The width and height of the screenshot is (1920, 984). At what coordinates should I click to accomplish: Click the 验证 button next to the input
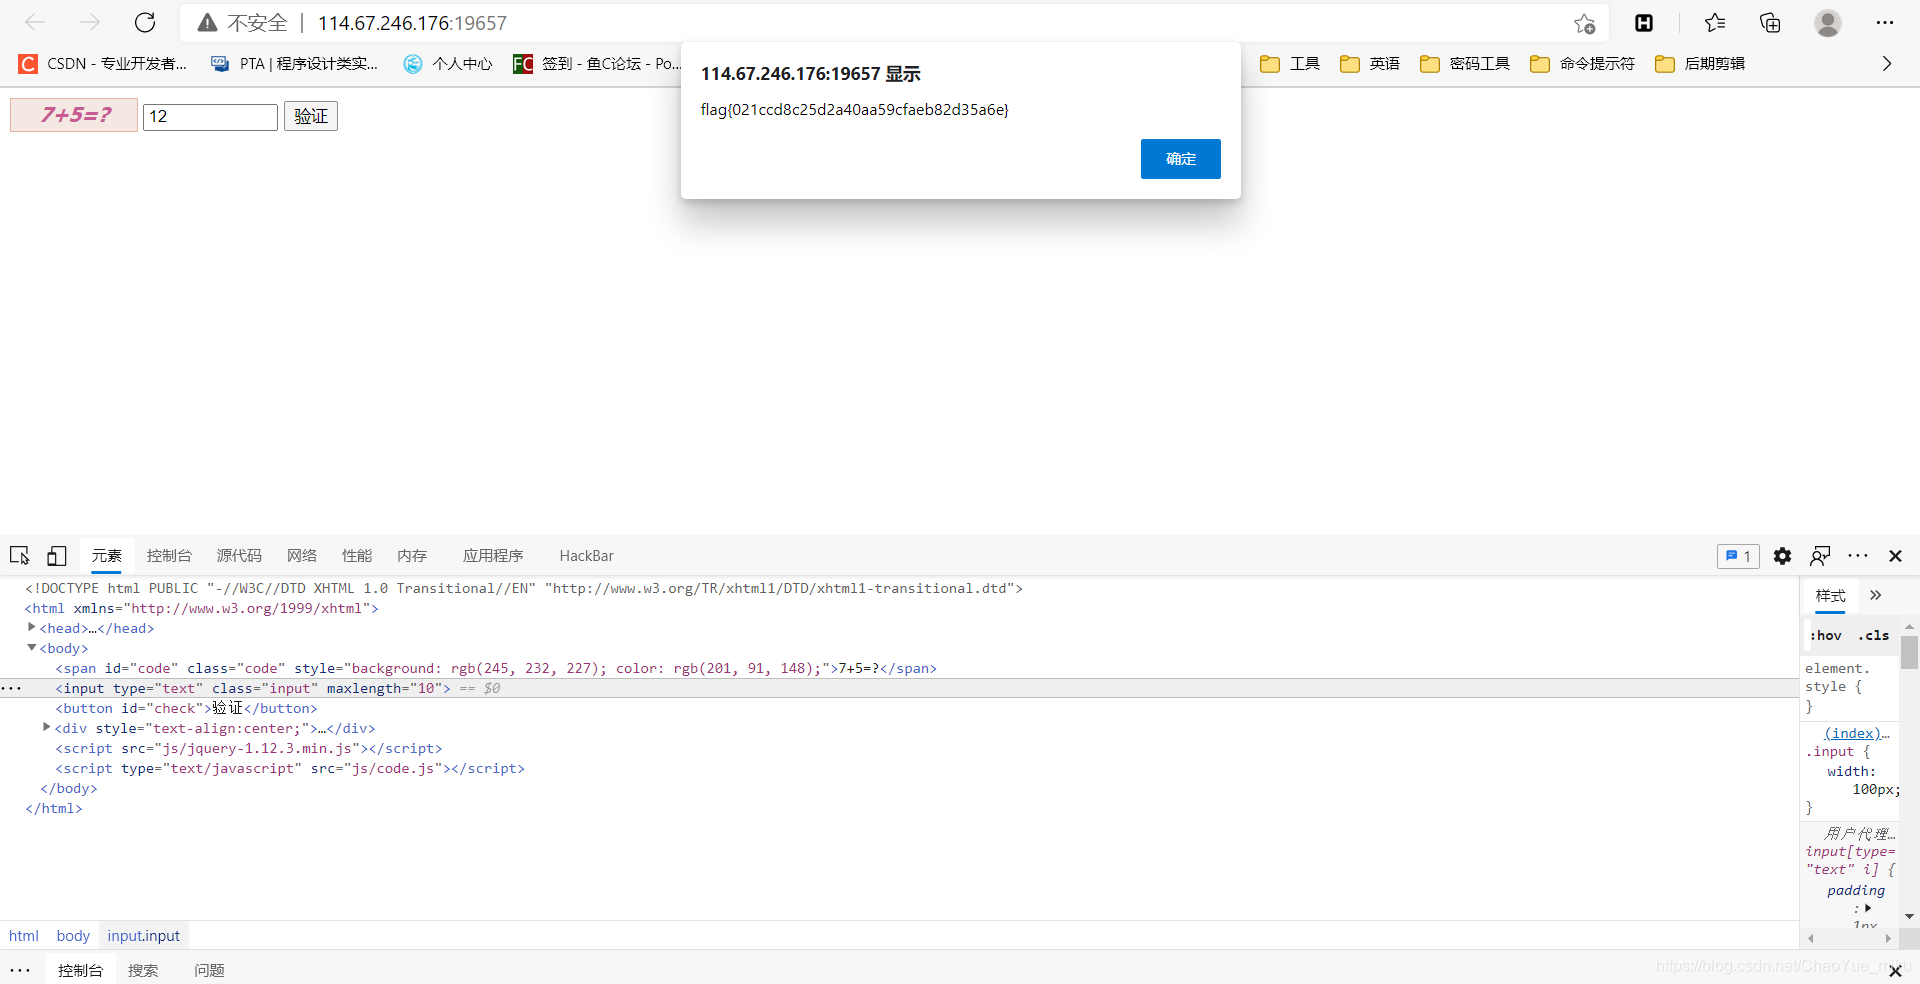point(310,115)
